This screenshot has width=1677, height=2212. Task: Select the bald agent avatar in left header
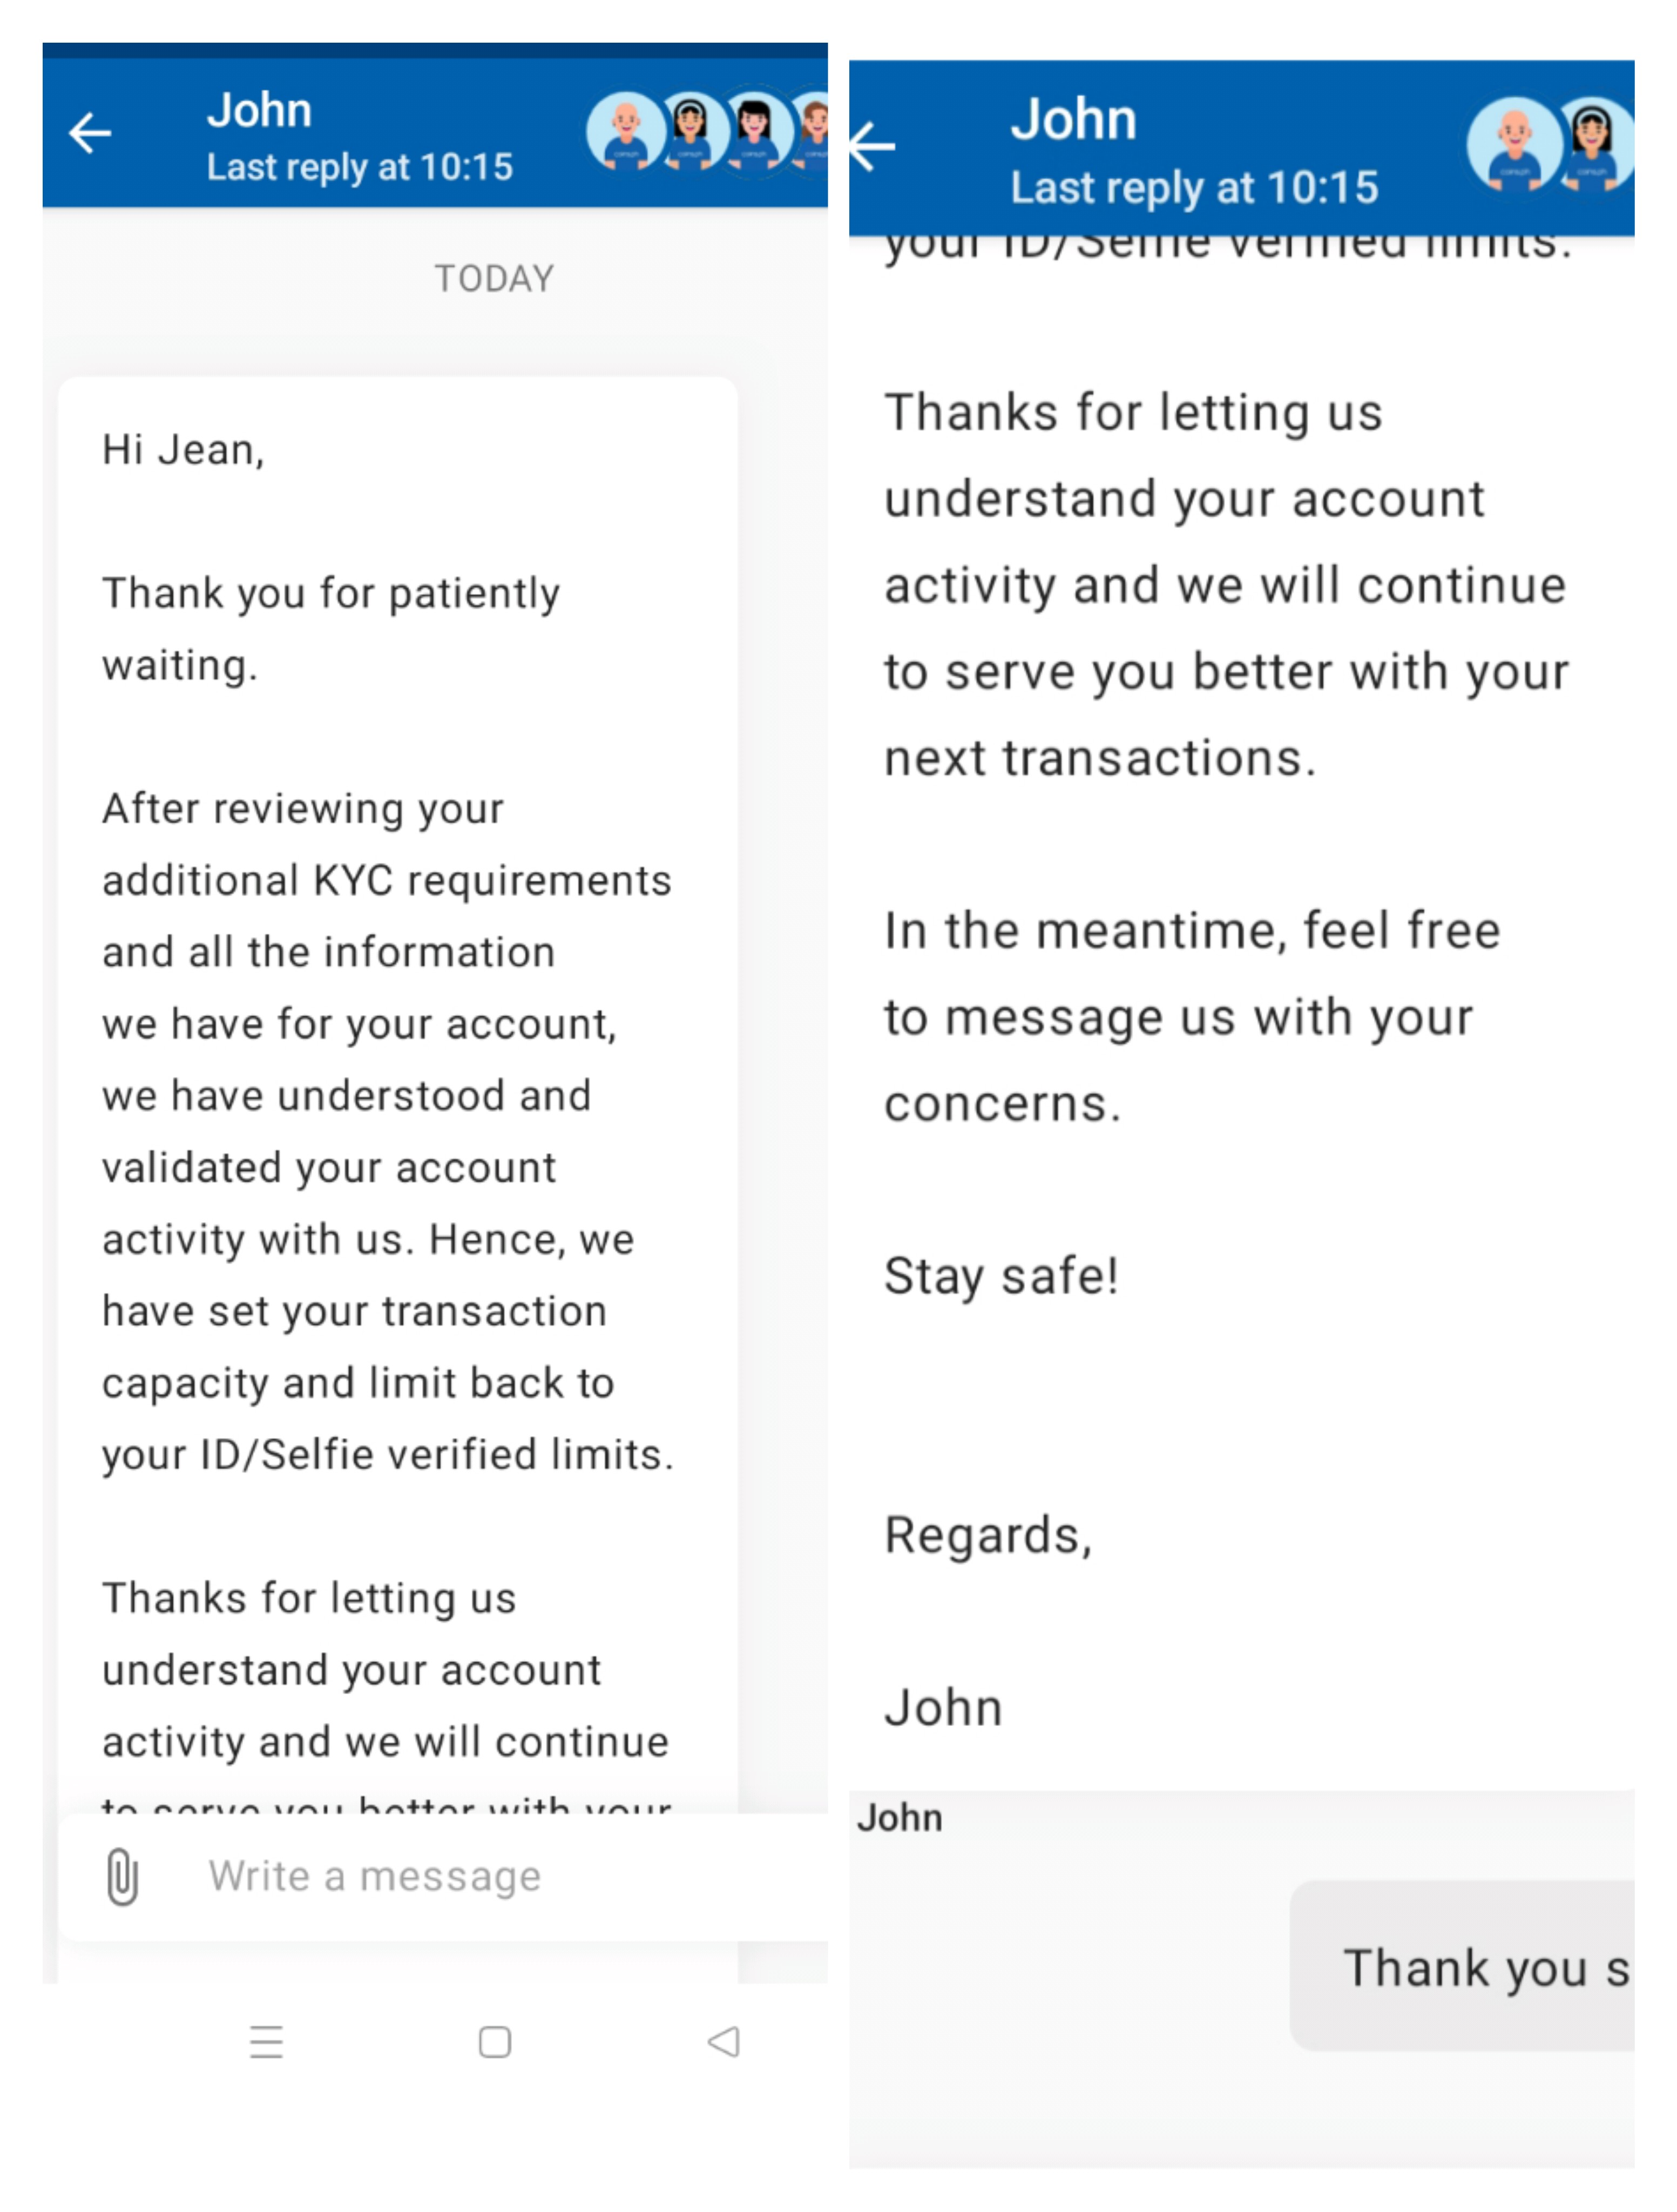625,131
